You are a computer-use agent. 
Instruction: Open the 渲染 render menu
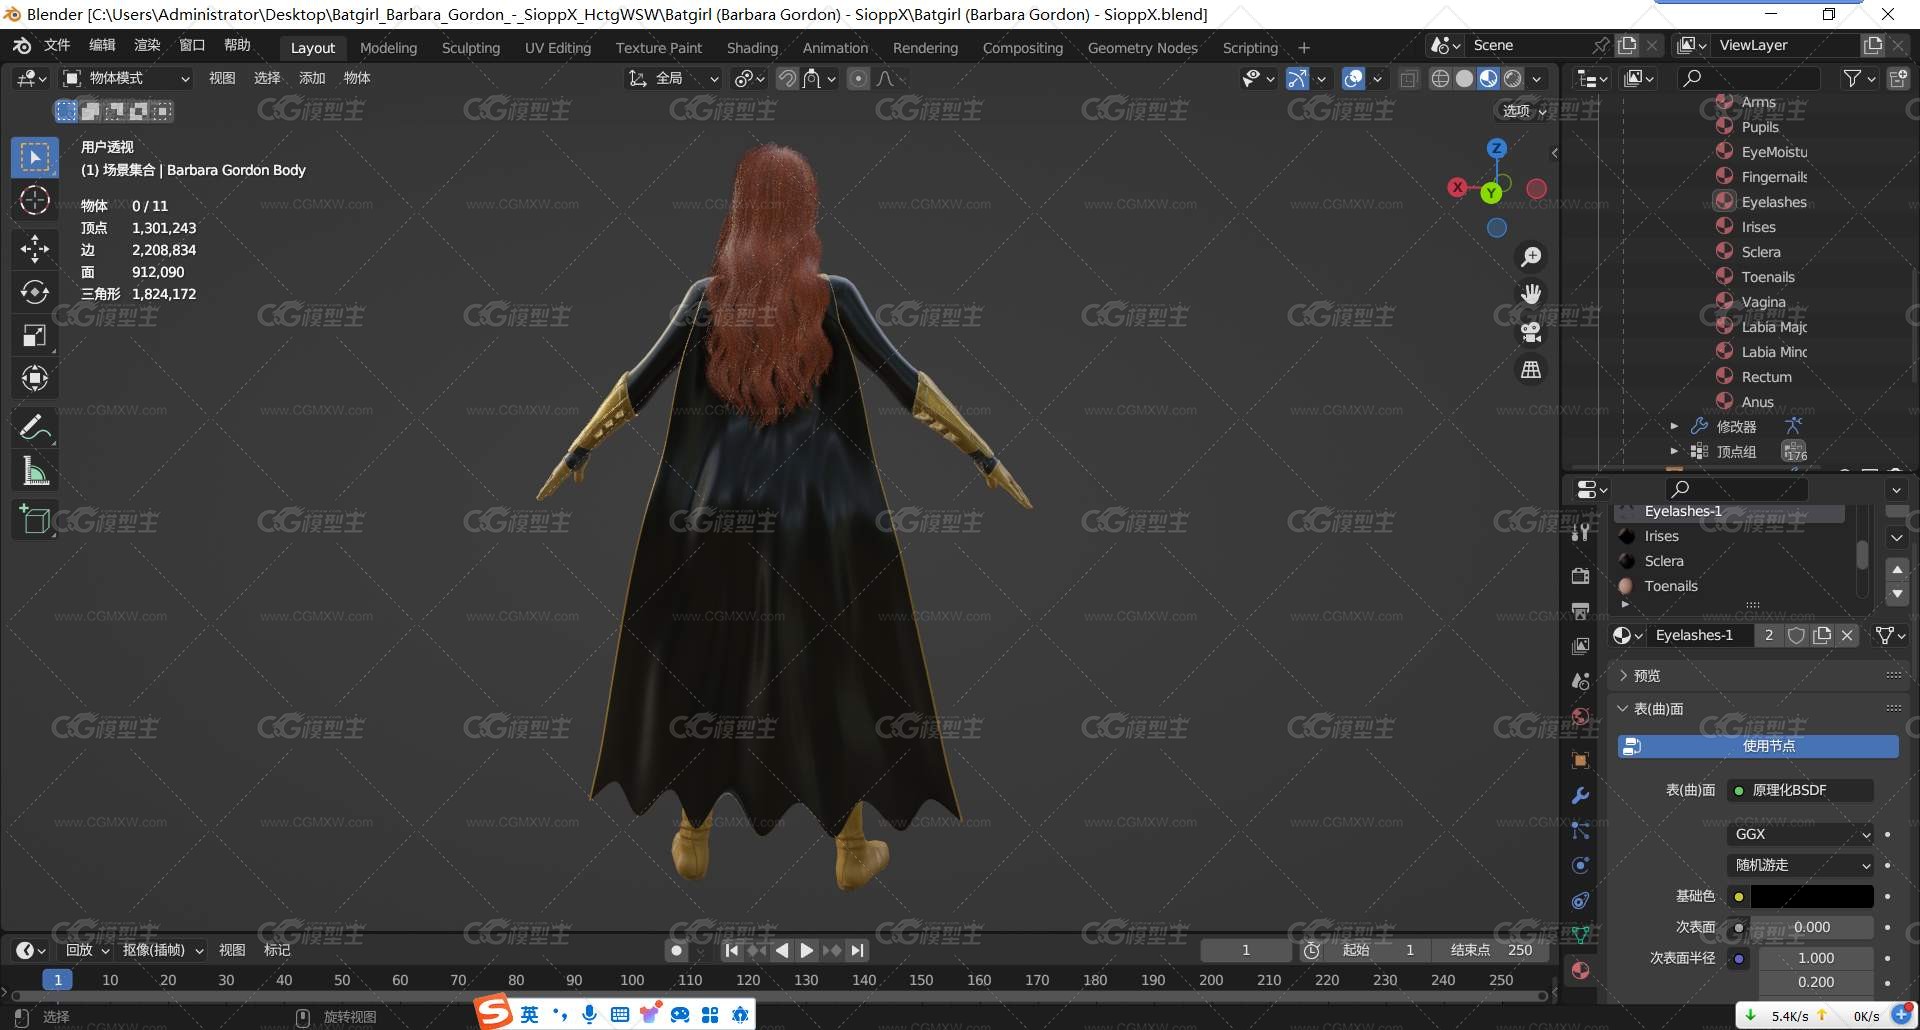(147, 45)
